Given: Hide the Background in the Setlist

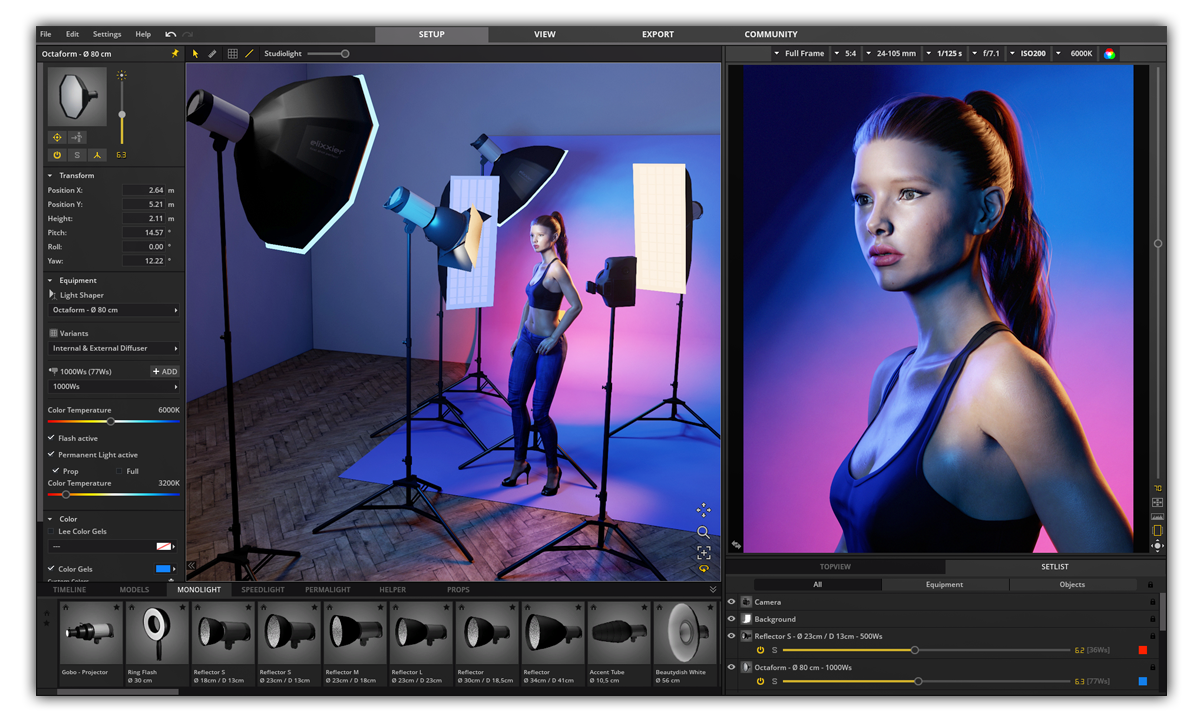Looking at the screenshot, I should [732, 619].
